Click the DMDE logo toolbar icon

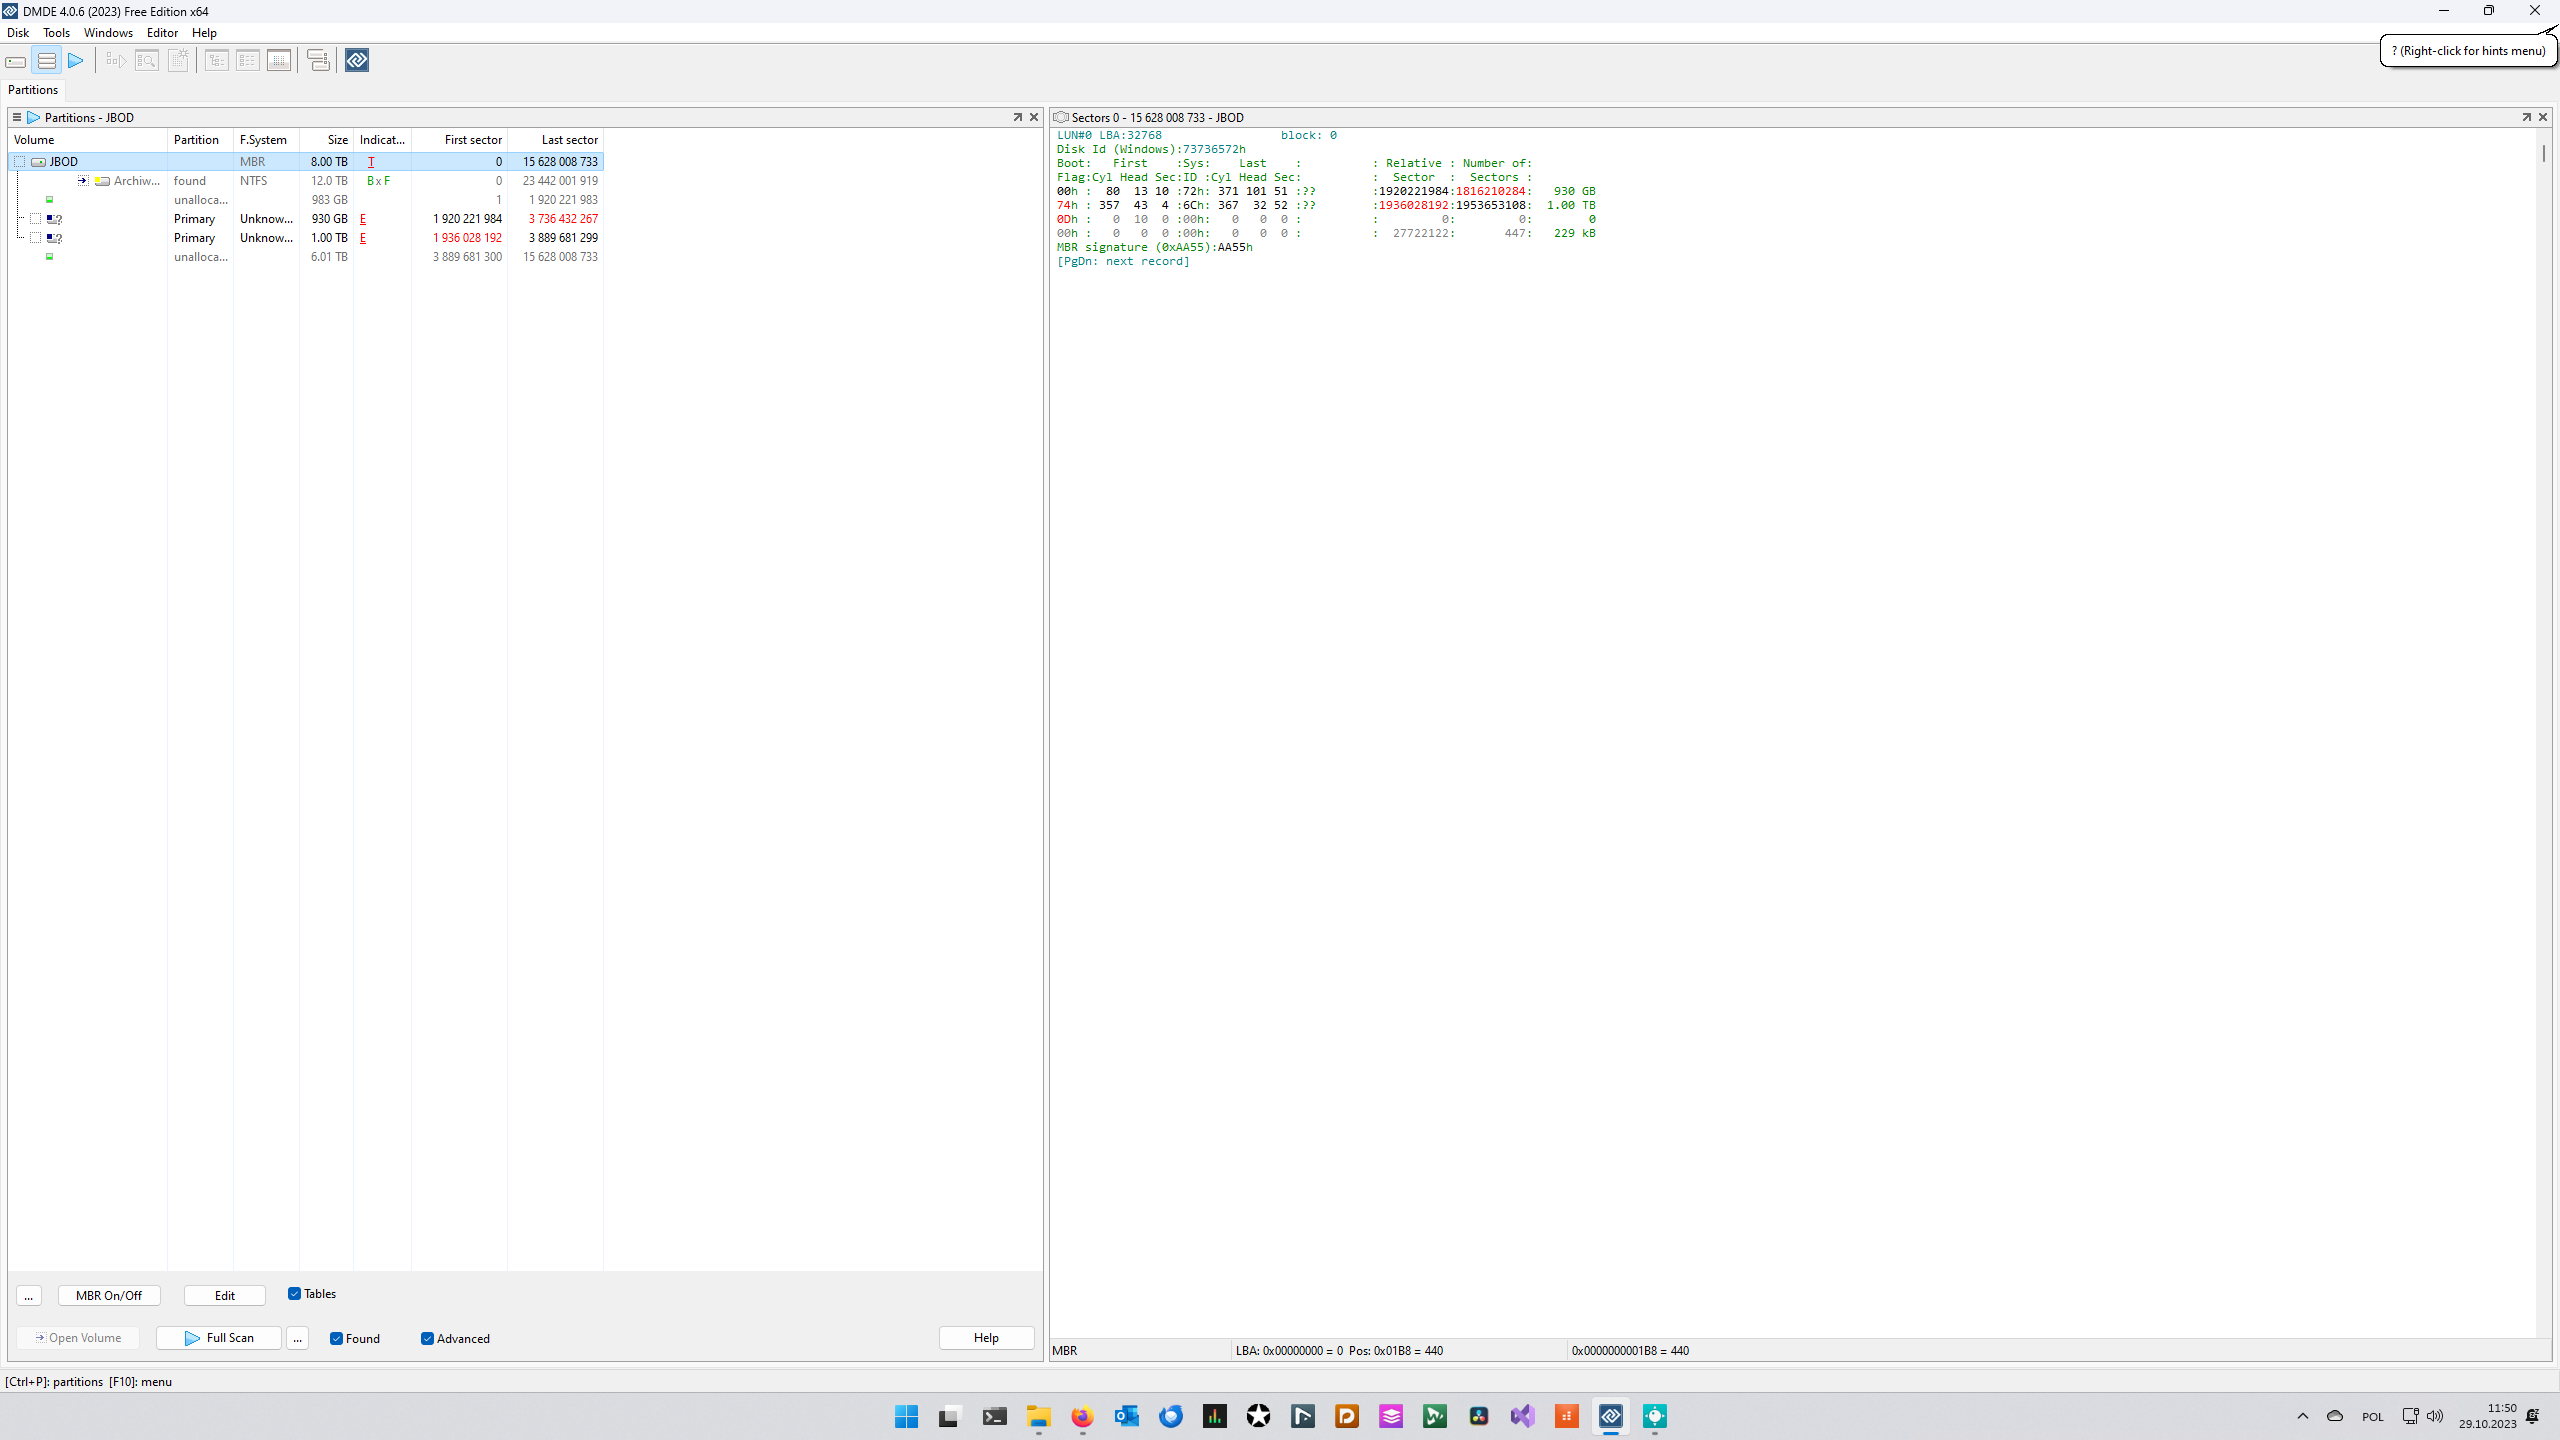pos(357,61)
